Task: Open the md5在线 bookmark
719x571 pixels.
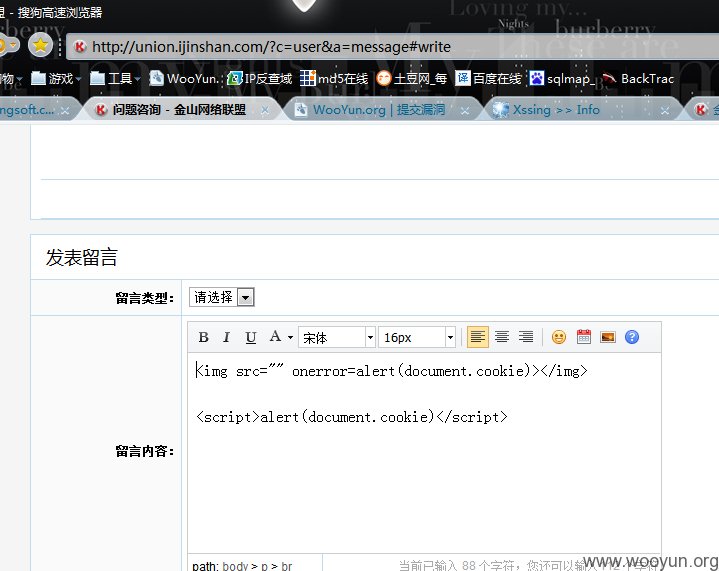Action: tap(334, 79)
